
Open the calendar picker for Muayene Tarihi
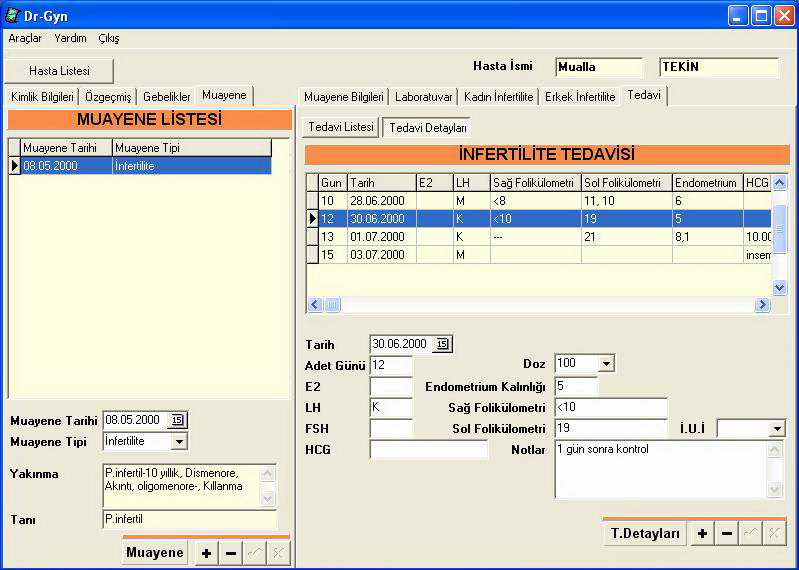point(178,420)
